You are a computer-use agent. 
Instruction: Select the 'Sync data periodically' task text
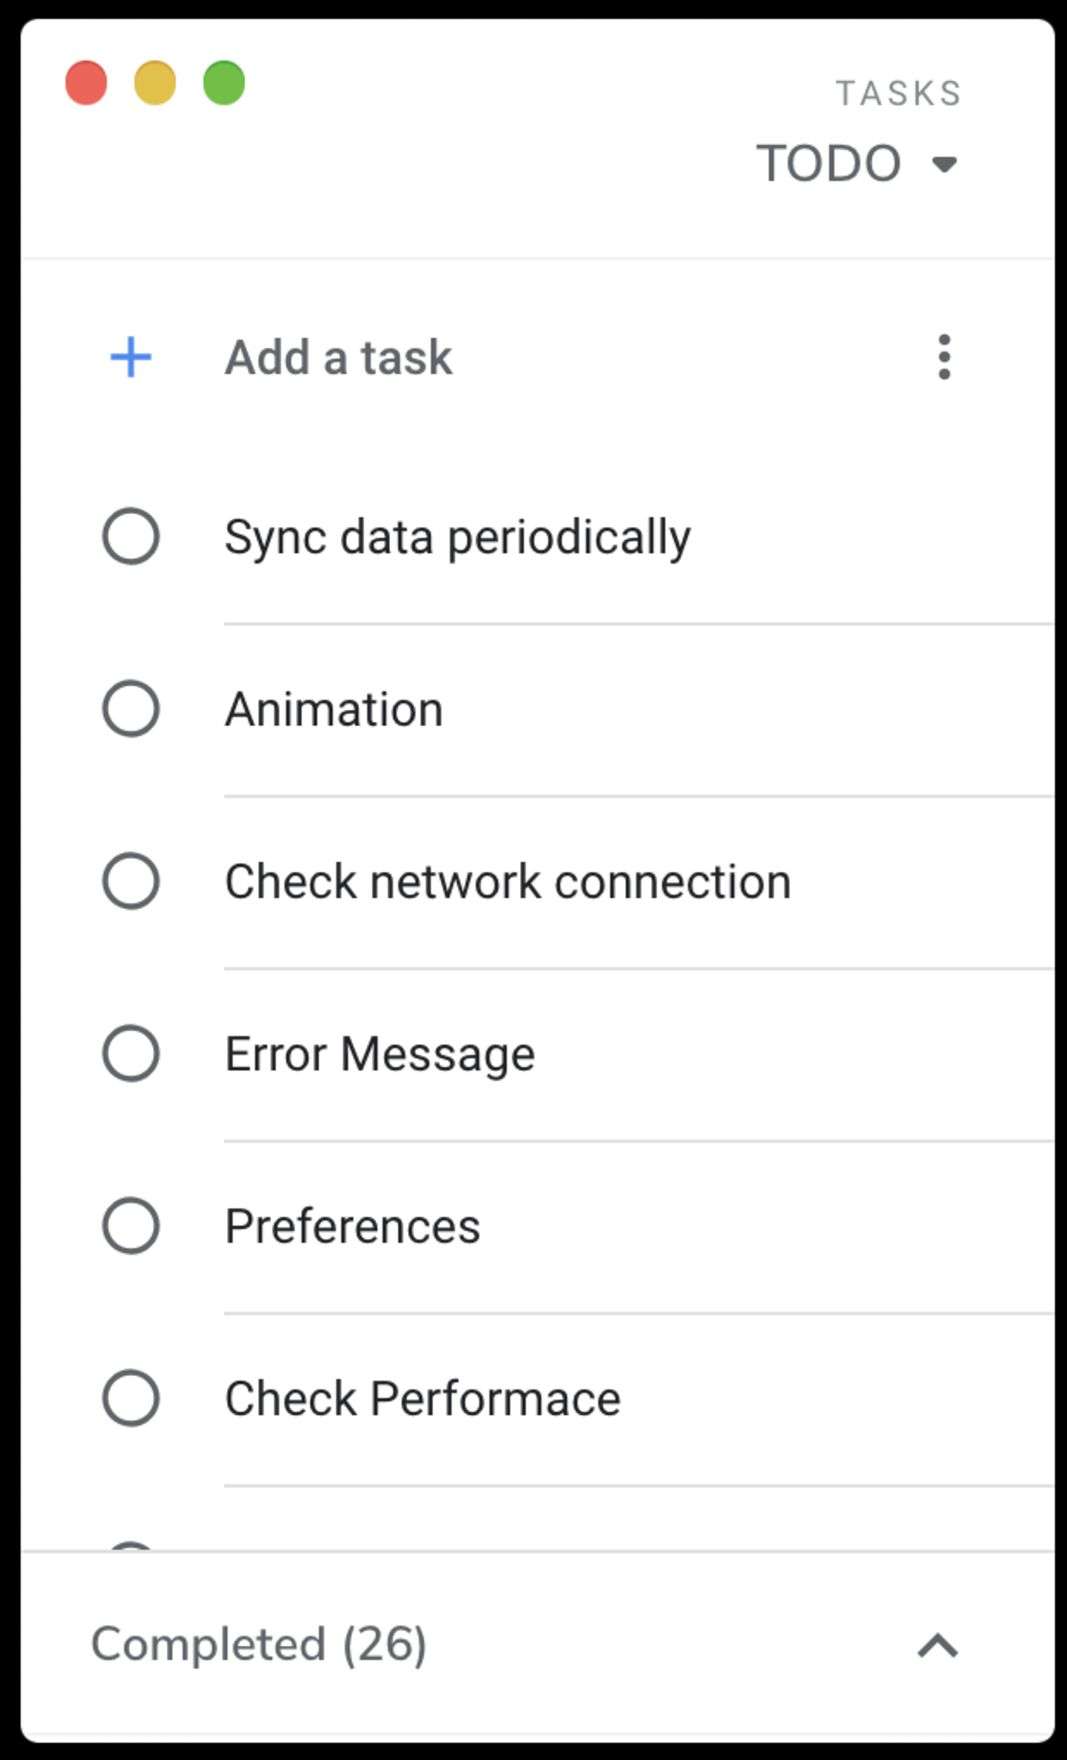pyautogui.click(x=457, y=538)
